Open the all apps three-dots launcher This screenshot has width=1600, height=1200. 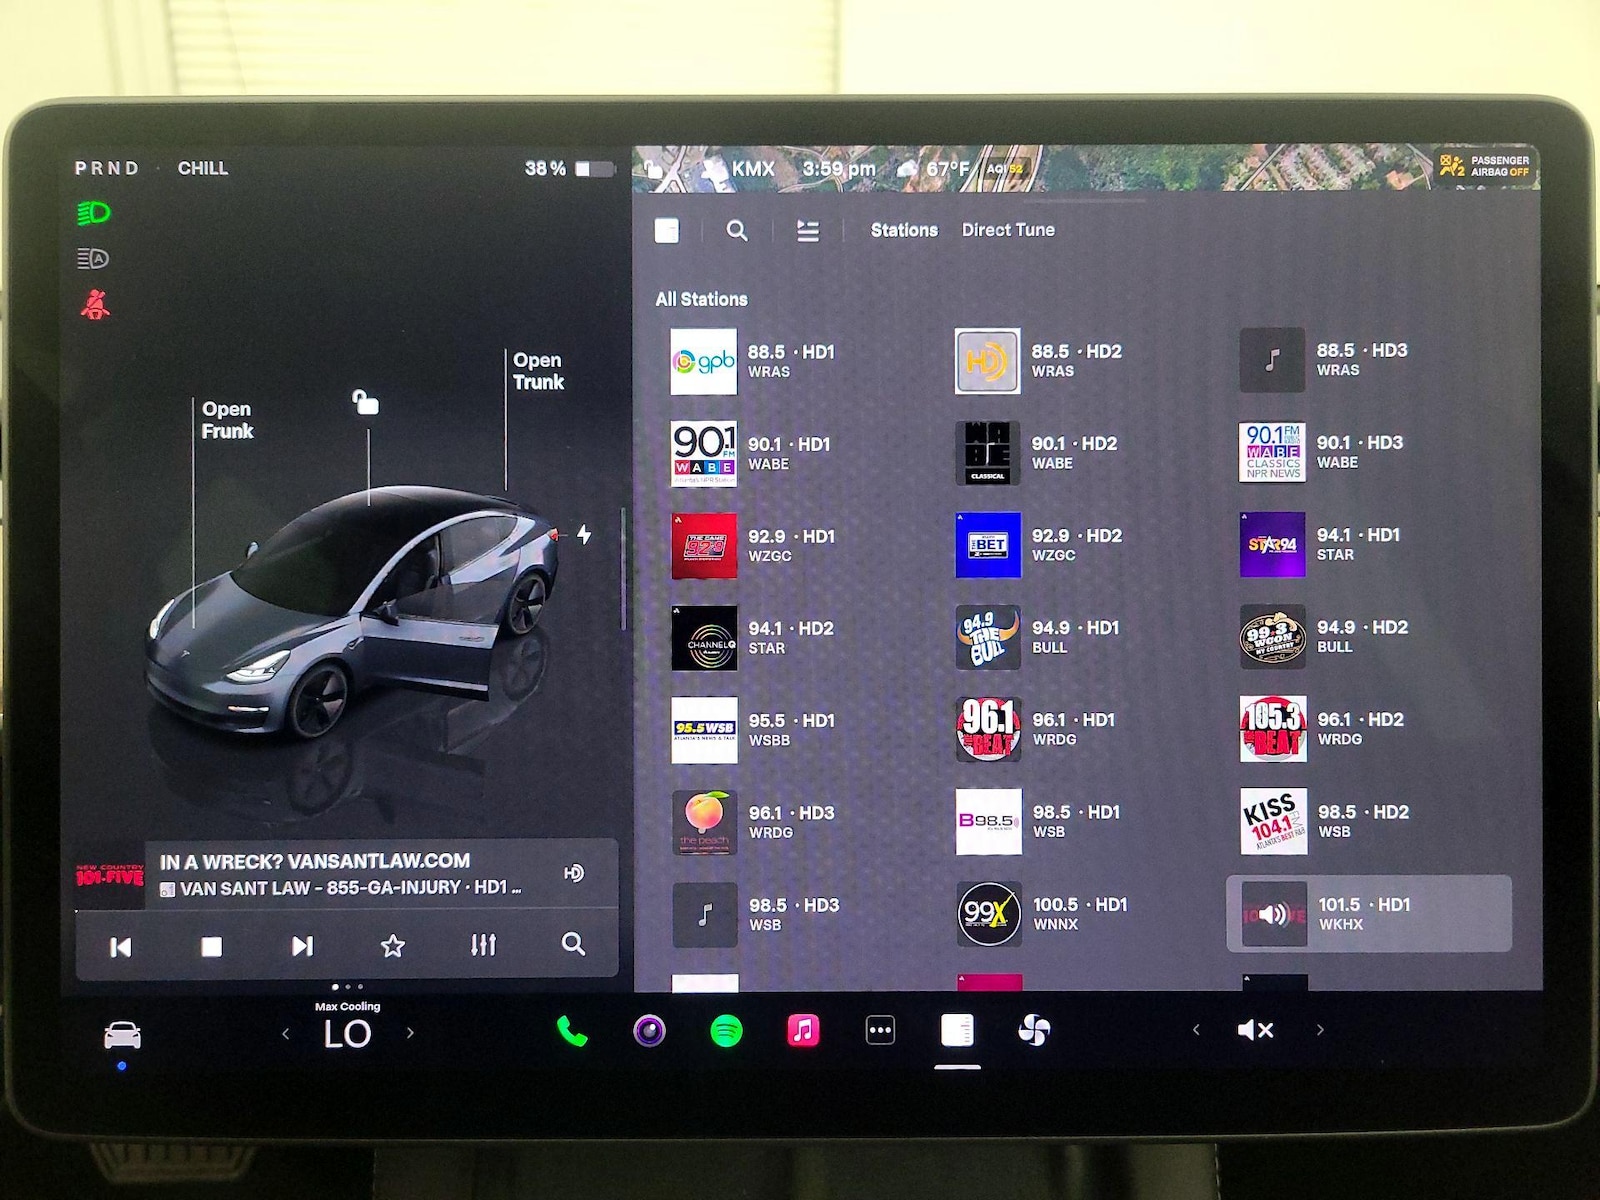[x=880, y=1030]
